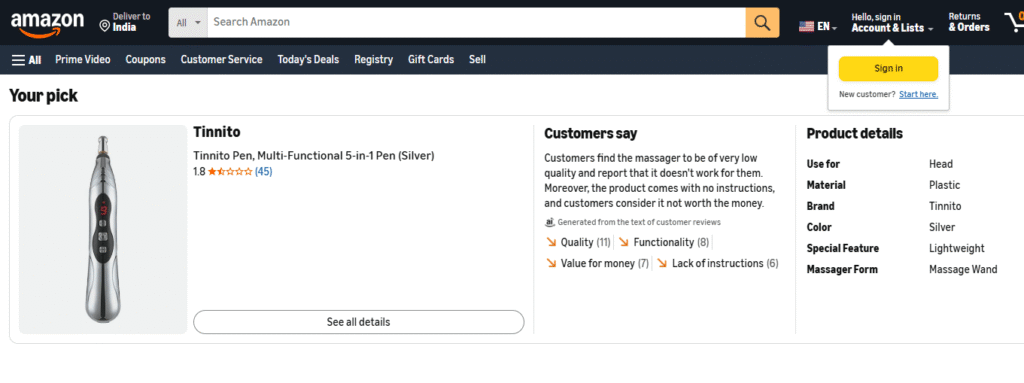Click the Customers say heading

point(590,134)
